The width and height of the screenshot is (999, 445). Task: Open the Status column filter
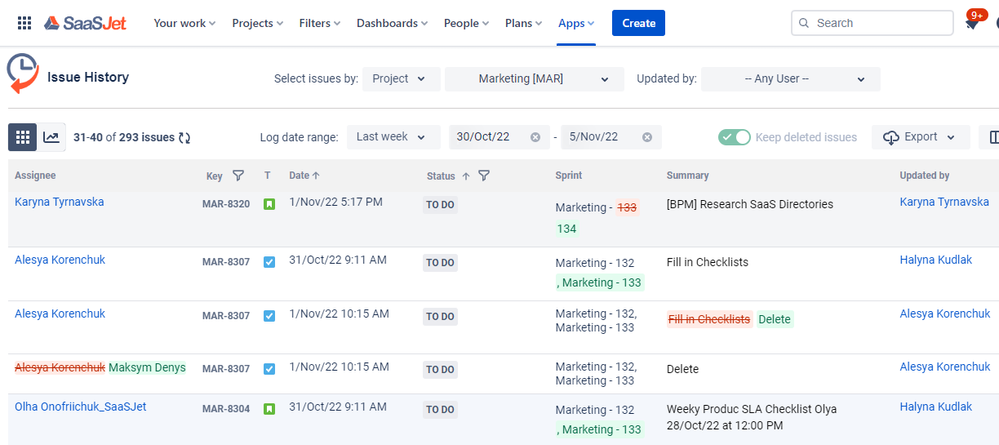pos(484,175)
